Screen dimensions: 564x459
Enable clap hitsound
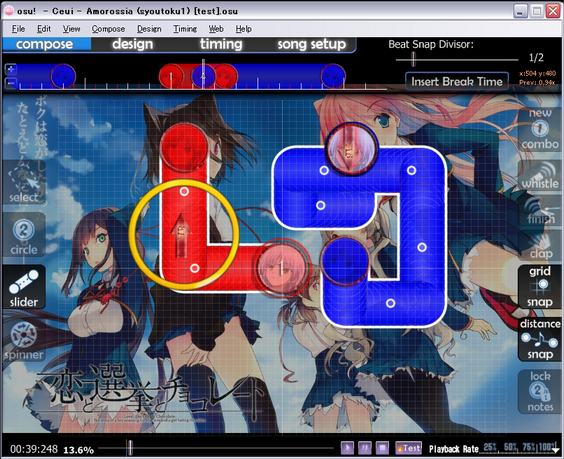[540, 246]
